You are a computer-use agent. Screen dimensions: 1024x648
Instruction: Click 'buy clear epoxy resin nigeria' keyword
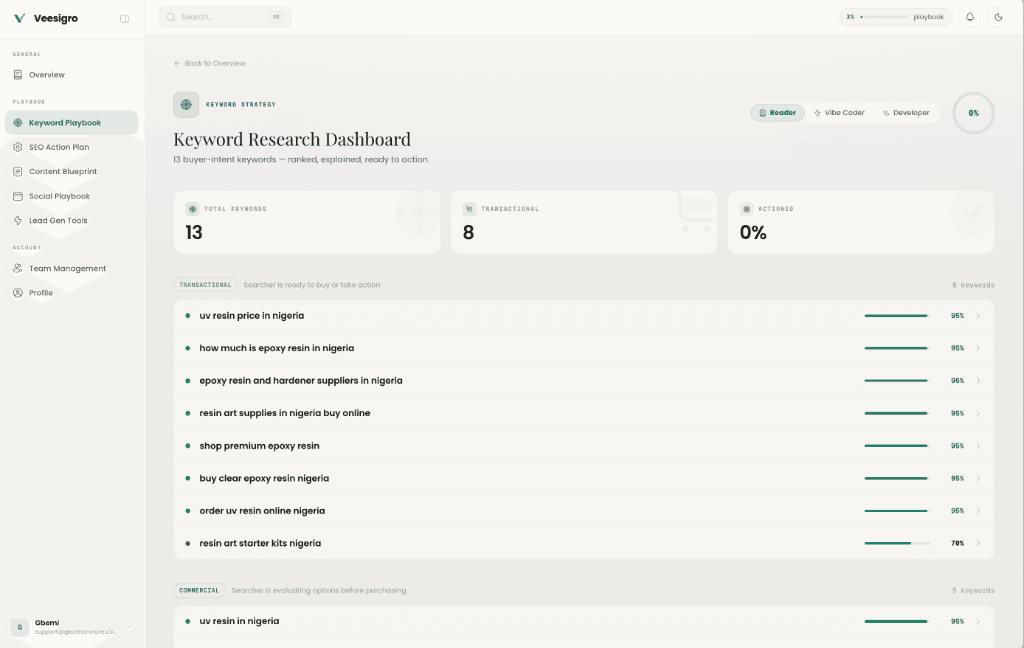coord(264,478)
